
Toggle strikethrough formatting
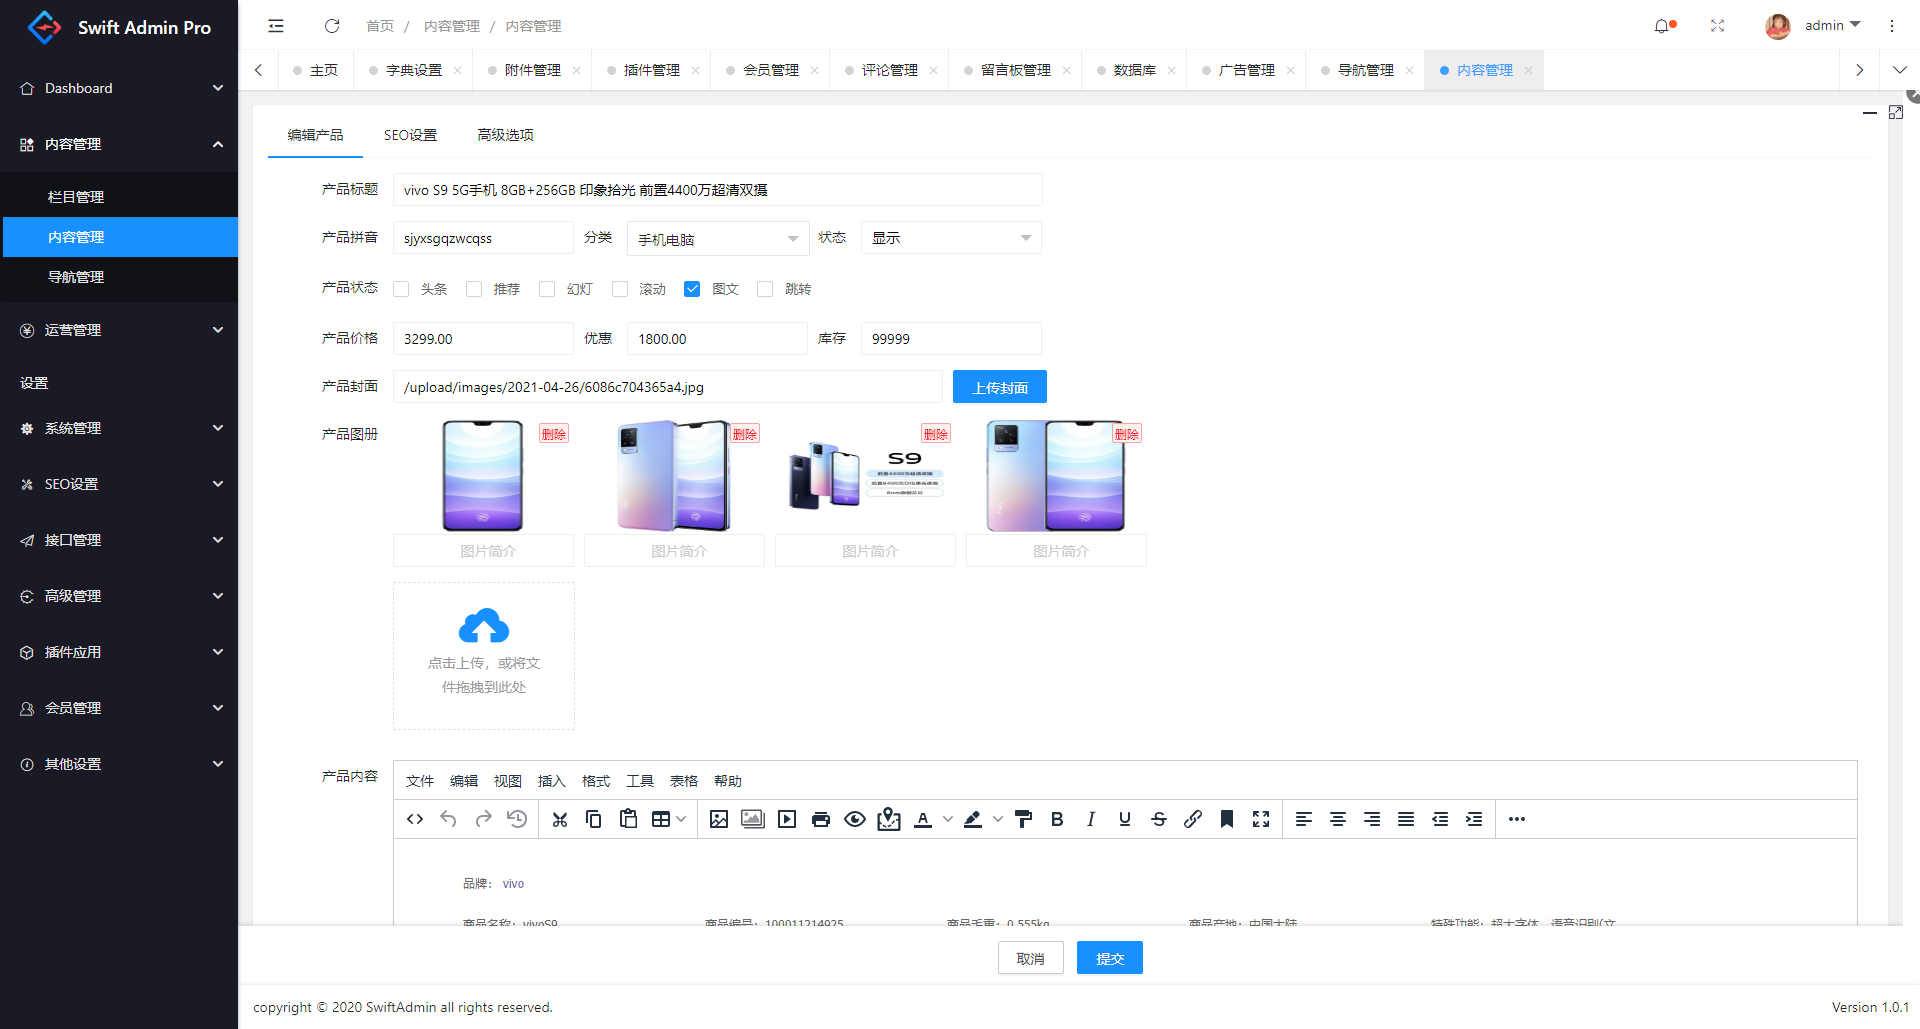tap(1159, 819)
